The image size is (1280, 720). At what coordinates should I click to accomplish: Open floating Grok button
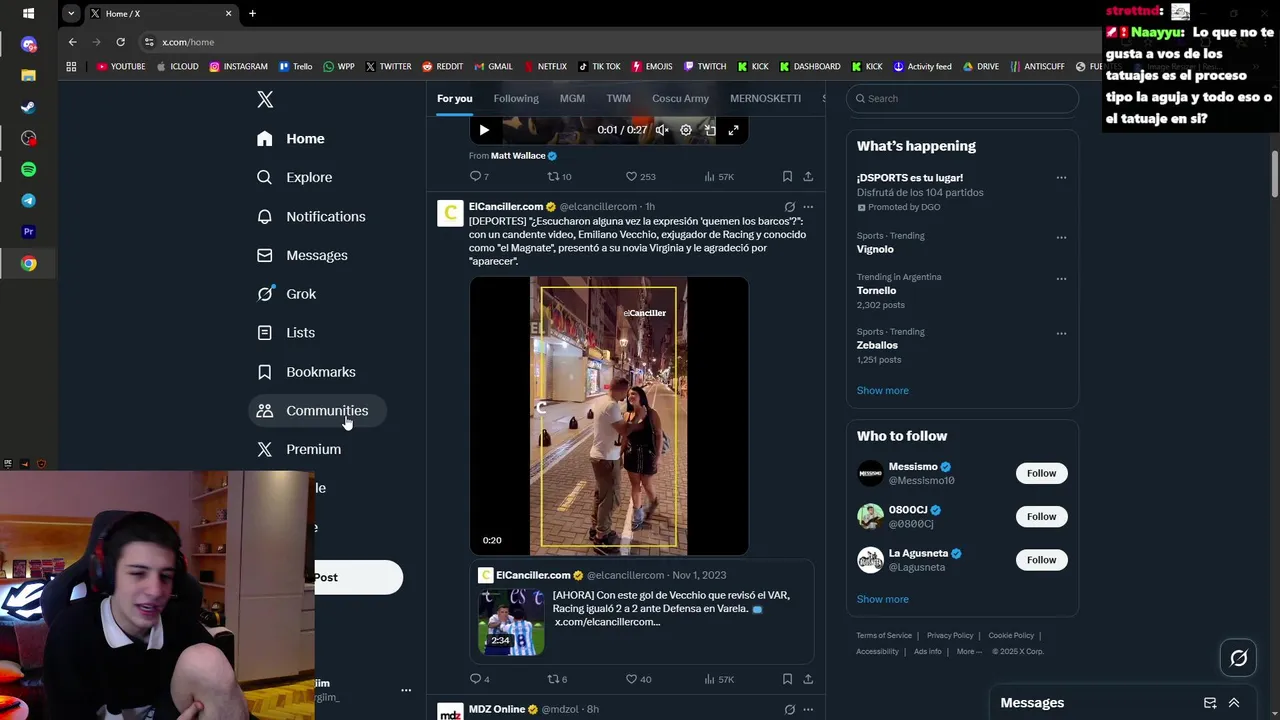(x=1238, y=658)
